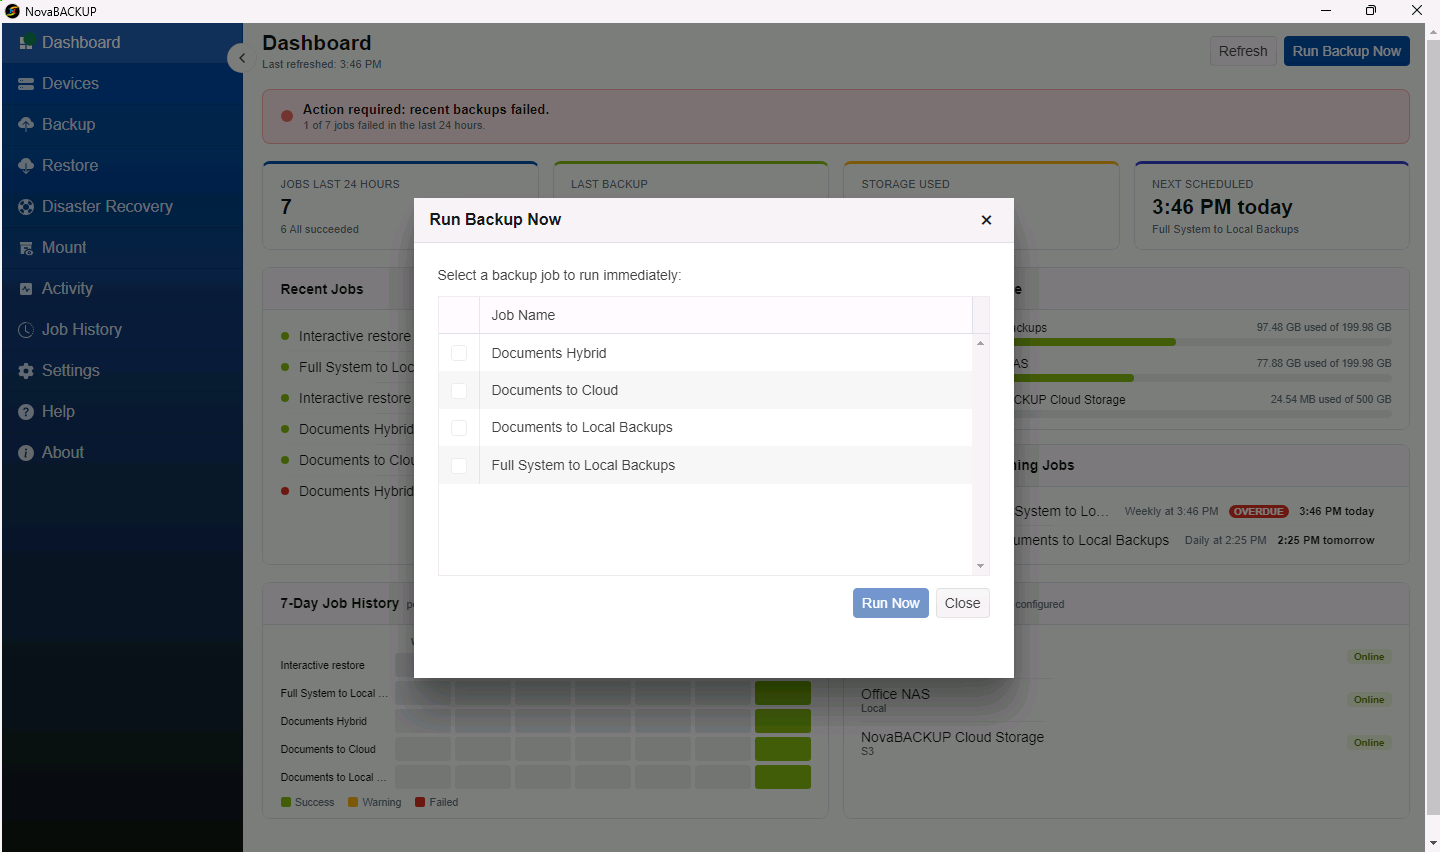Click the job list scroll-up arrow

[x=980, y=343]
